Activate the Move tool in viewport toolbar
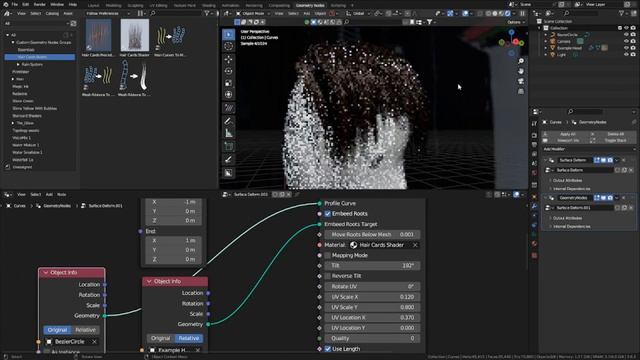This screenshot has width=640, height=360. click(229, 60)
